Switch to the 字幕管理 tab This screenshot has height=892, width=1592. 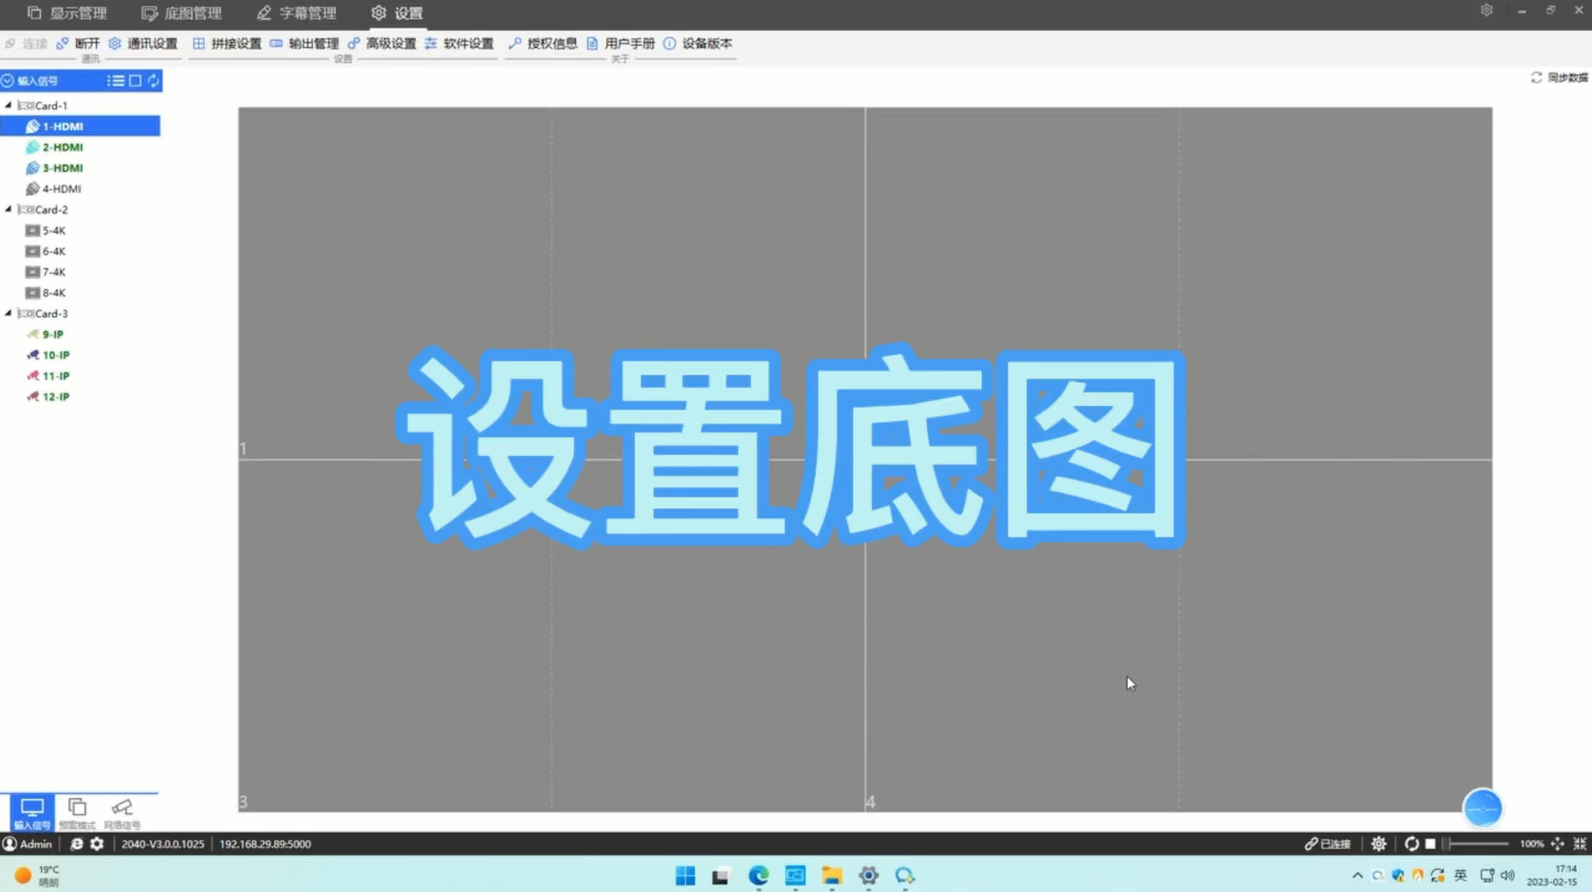[297, 13]
